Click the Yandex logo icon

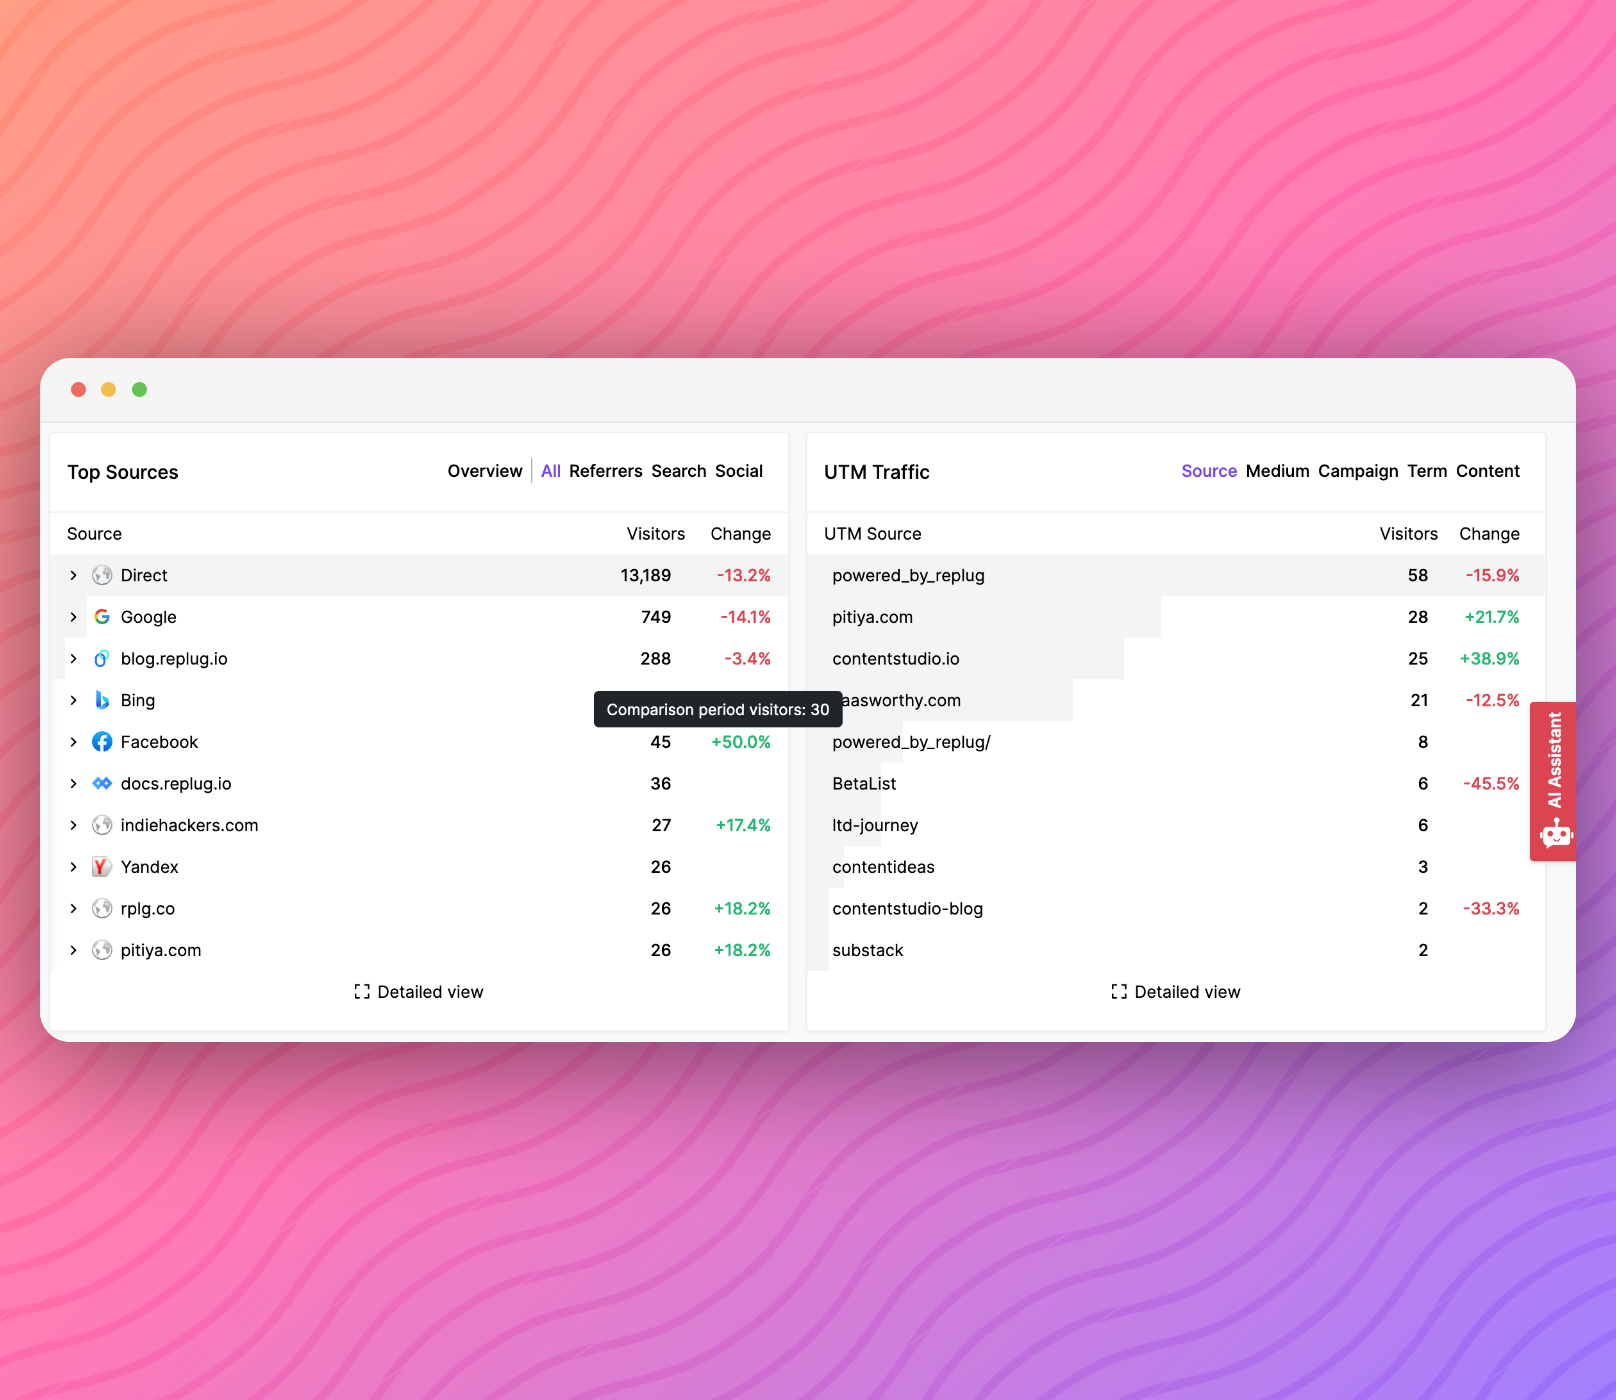coord(102,867)
